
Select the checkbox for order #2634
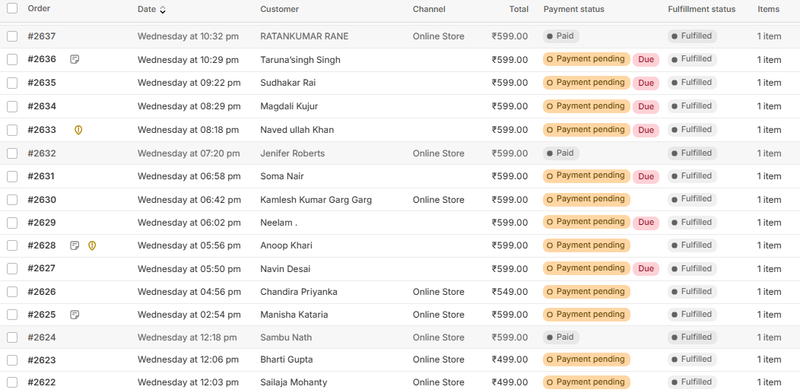[12, 106]
